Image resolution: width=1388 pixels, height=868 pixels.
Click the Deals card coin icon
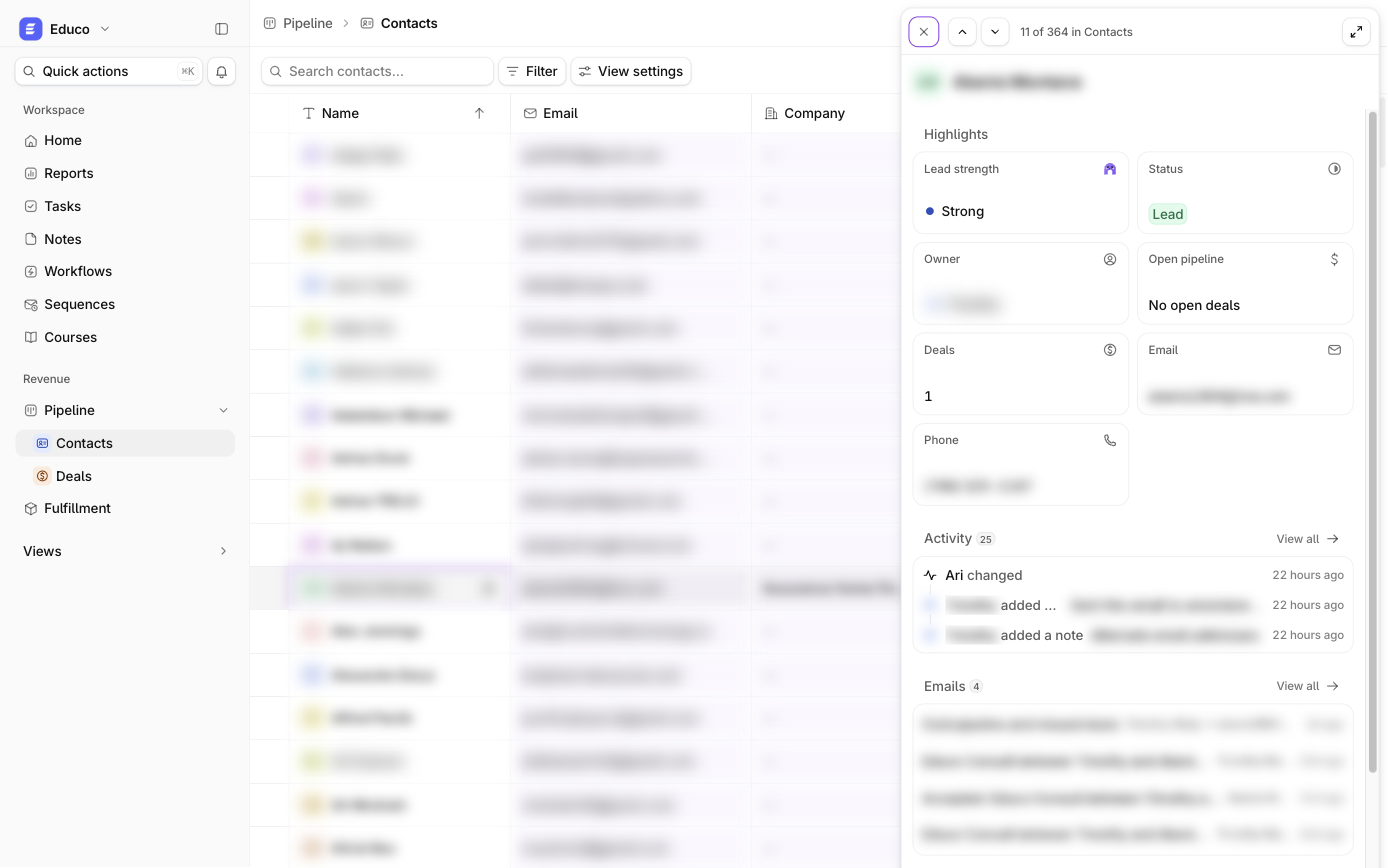tap(1110, 350)
